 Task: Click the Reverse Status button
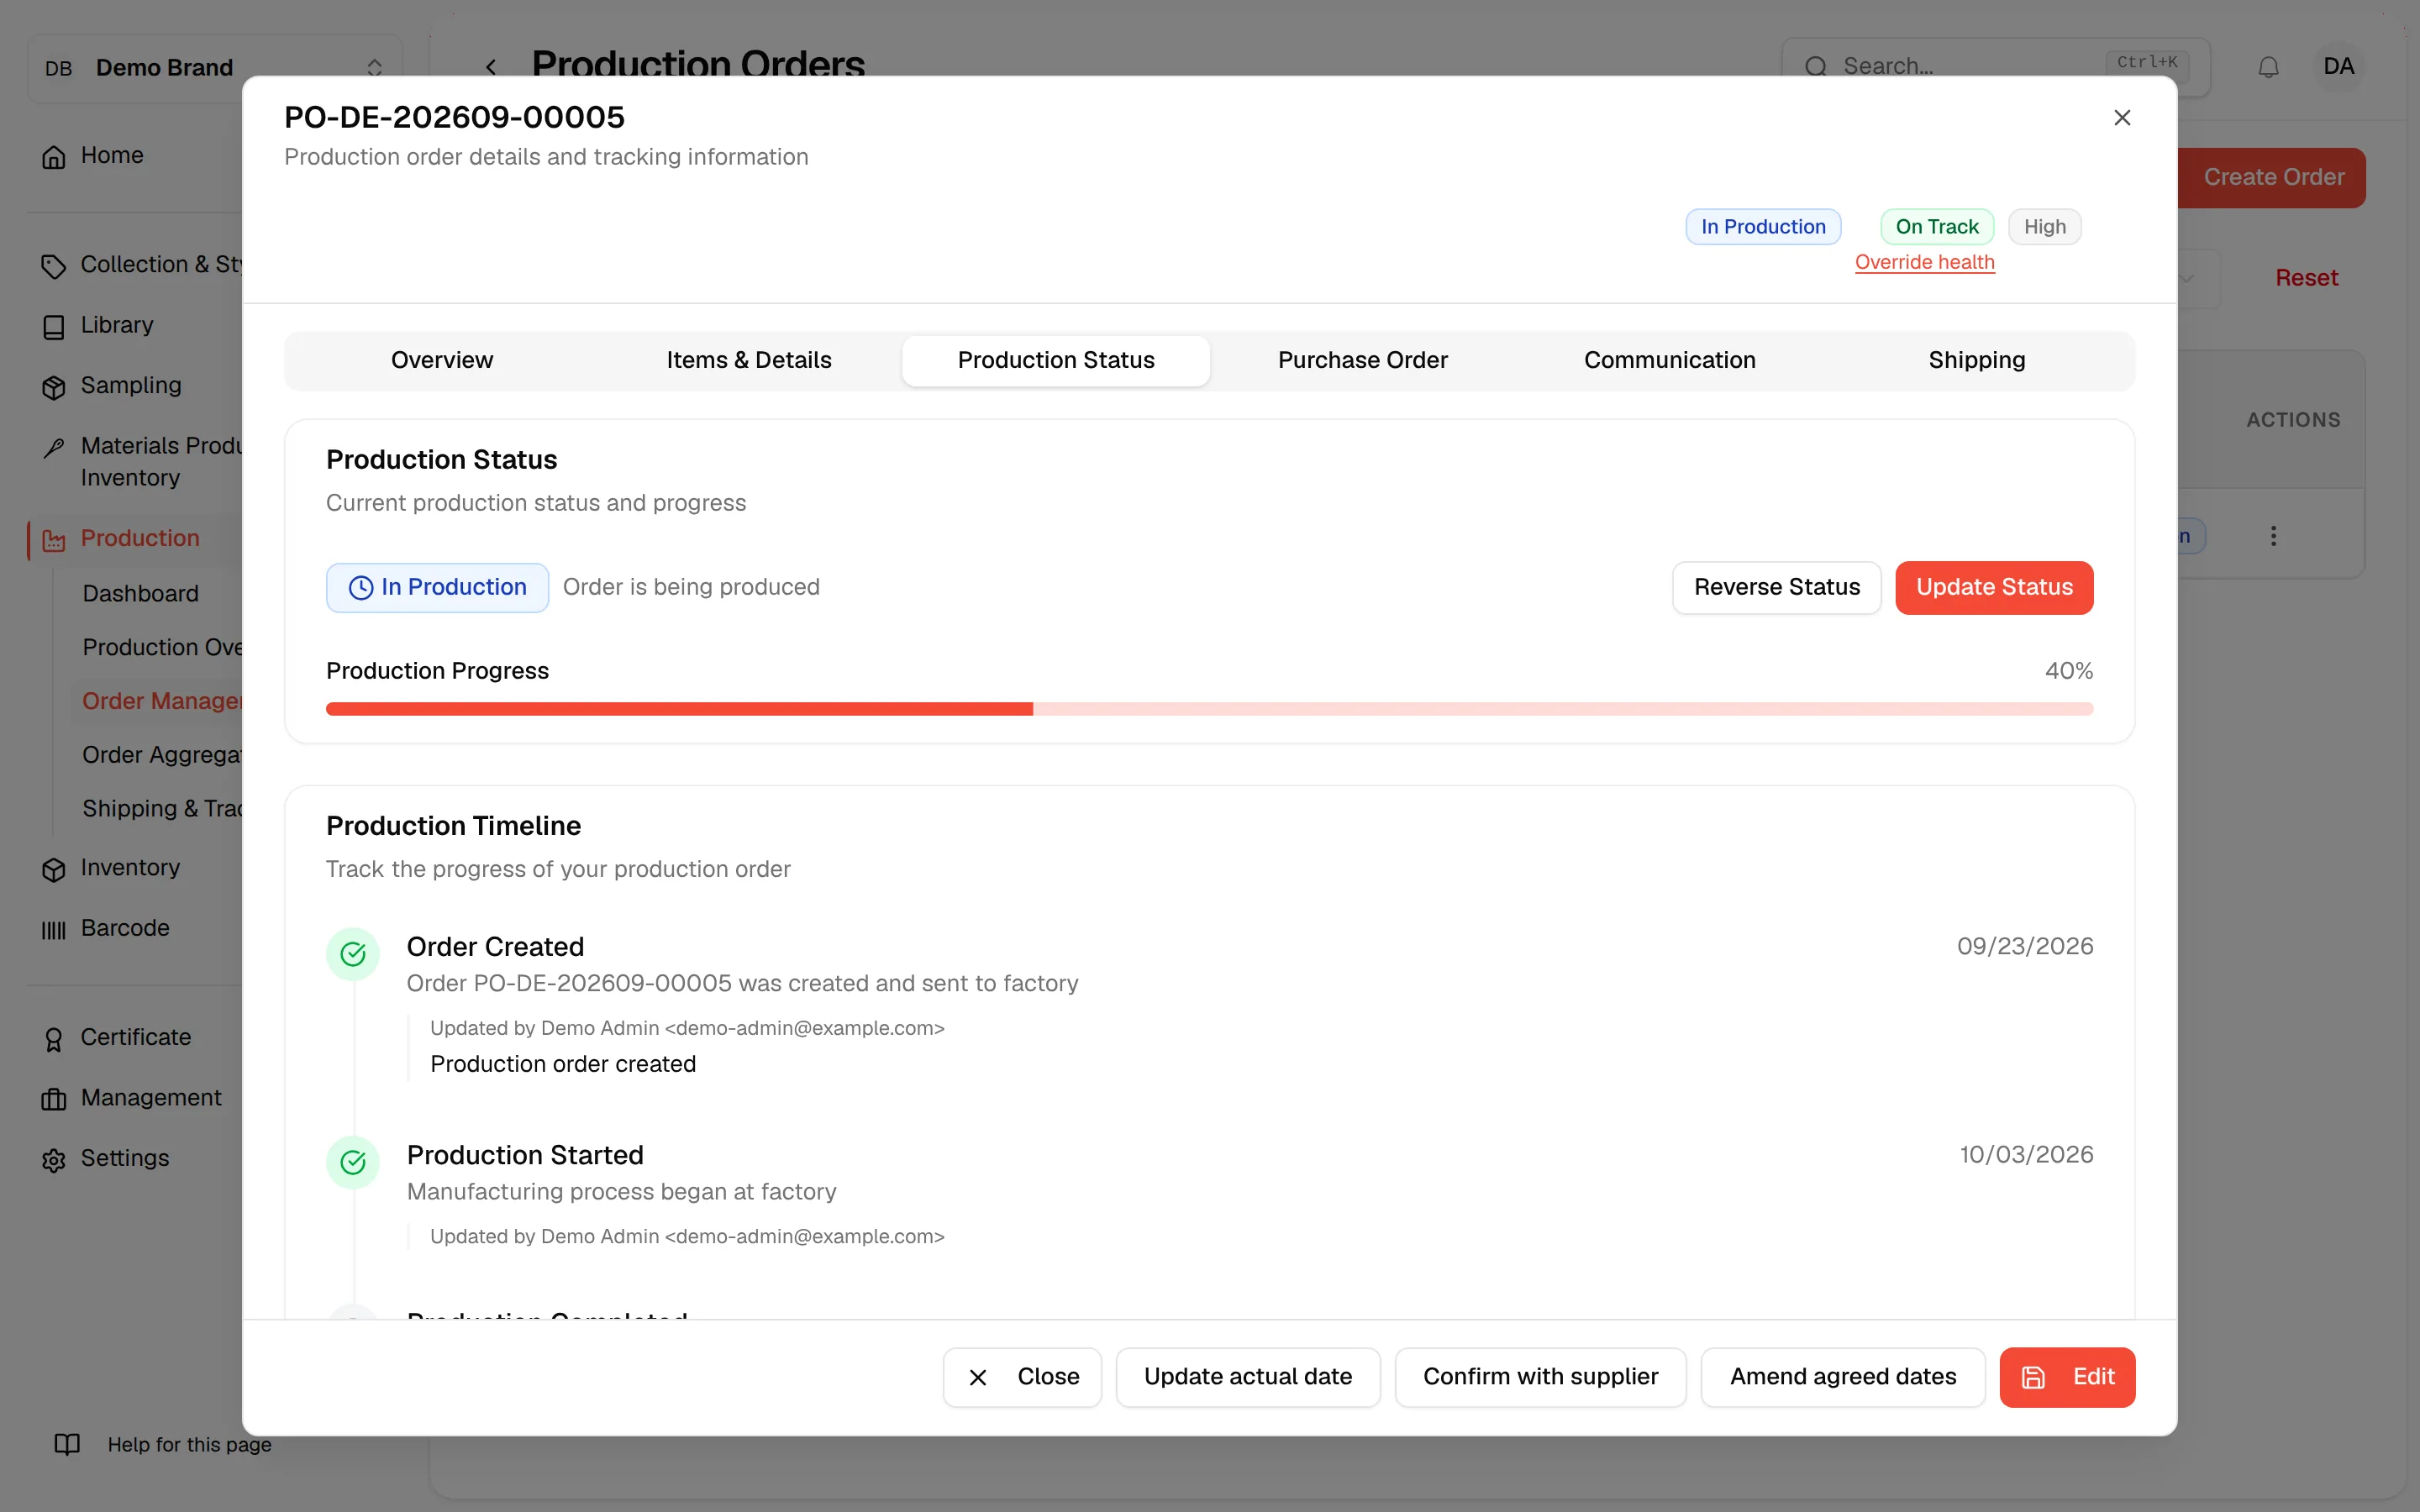coord(1776,588)
